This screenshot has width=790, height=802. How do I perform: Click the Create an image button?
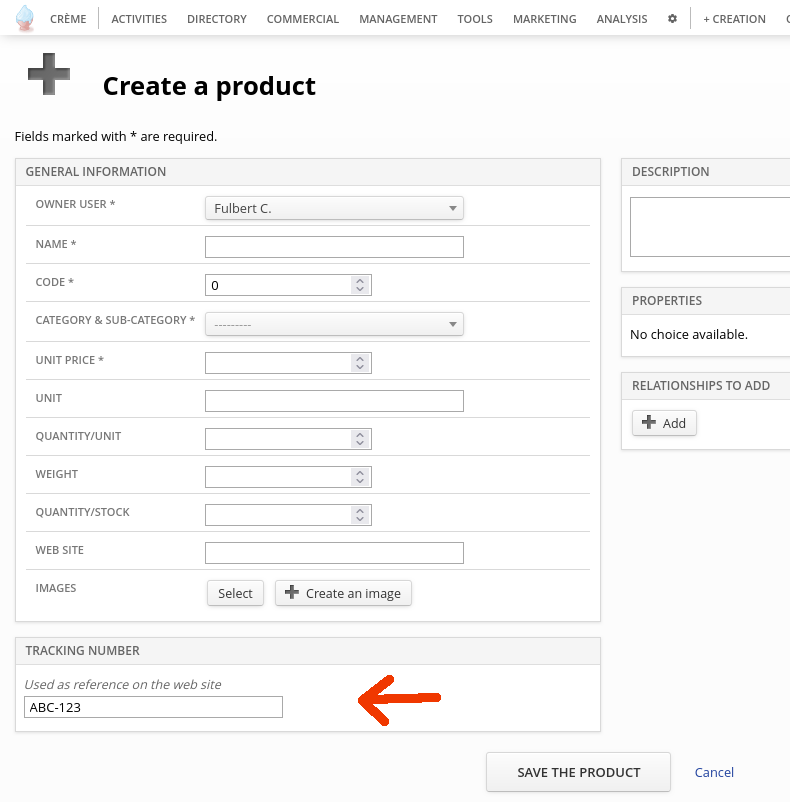pos(343,593)
